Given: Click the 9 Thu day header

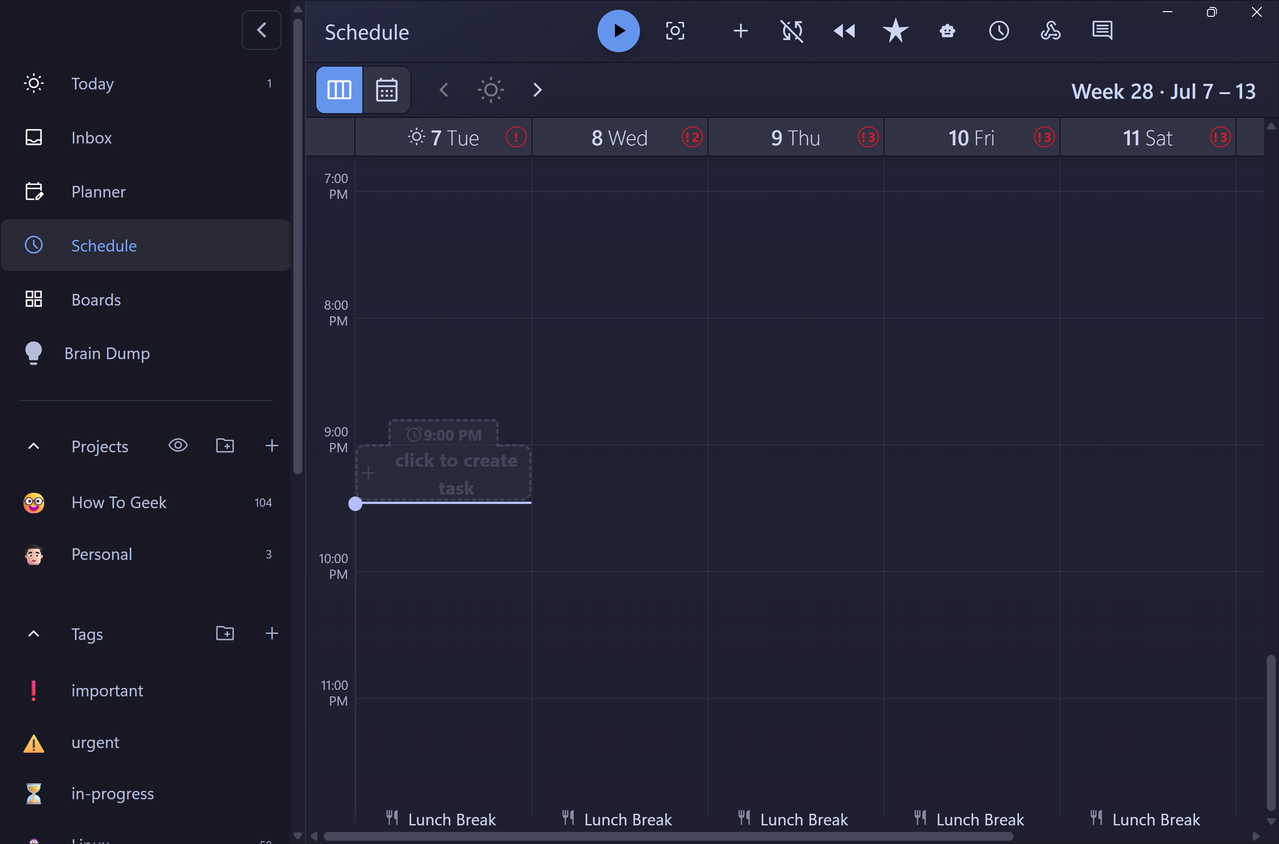Looking at the screenshot, I should click(x=795, y=138).
